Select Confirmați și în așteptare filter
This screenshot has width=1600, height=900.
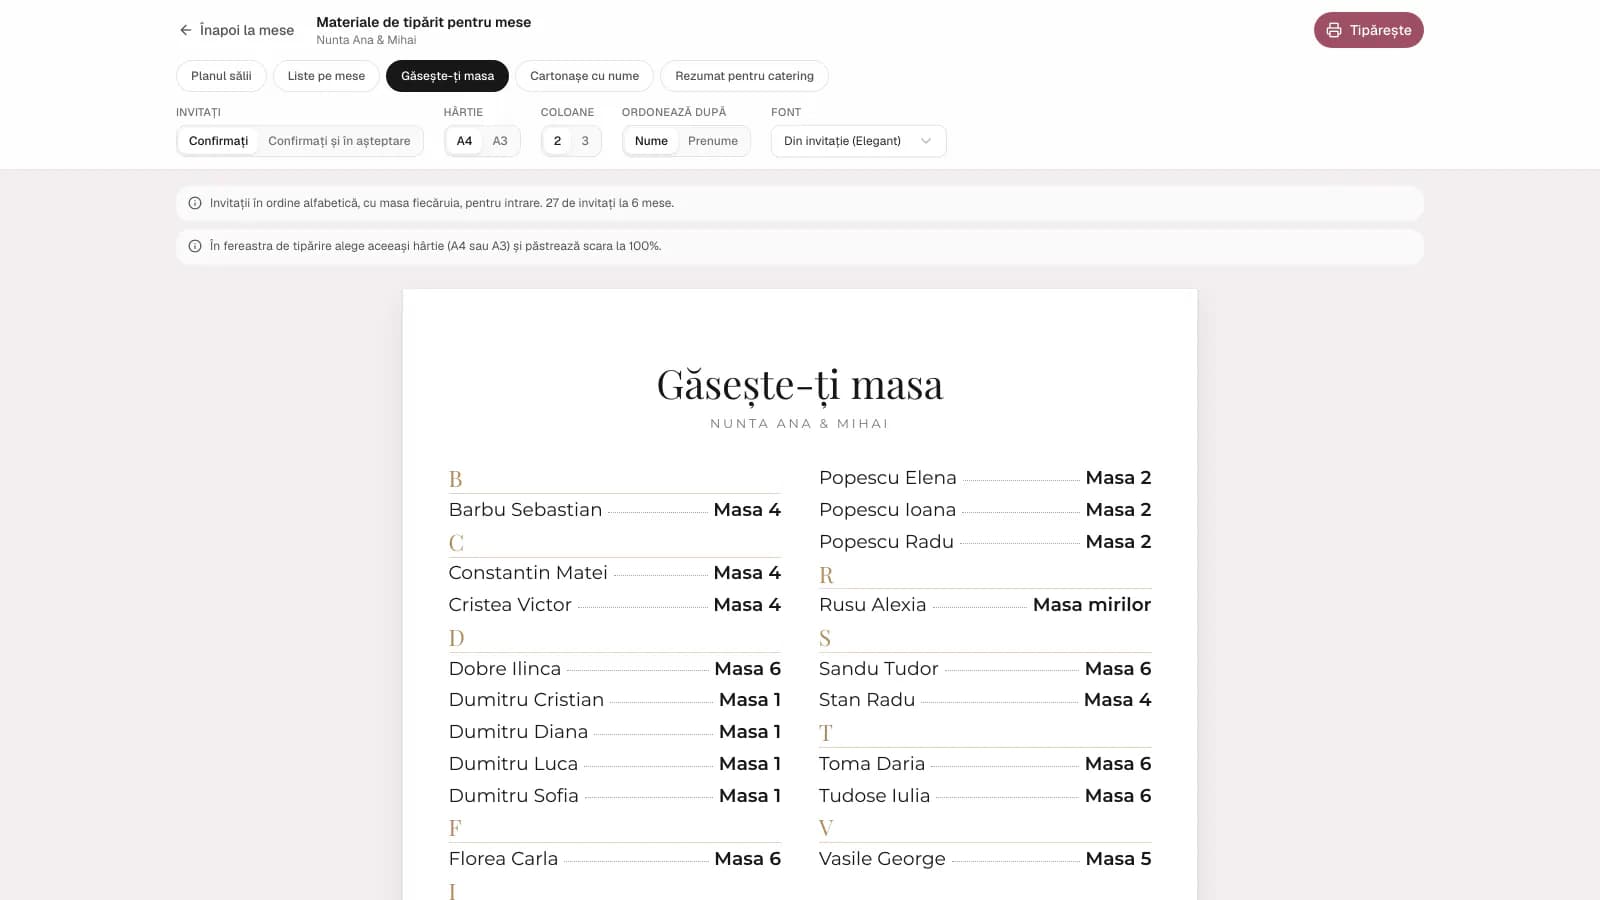point(339,141)
